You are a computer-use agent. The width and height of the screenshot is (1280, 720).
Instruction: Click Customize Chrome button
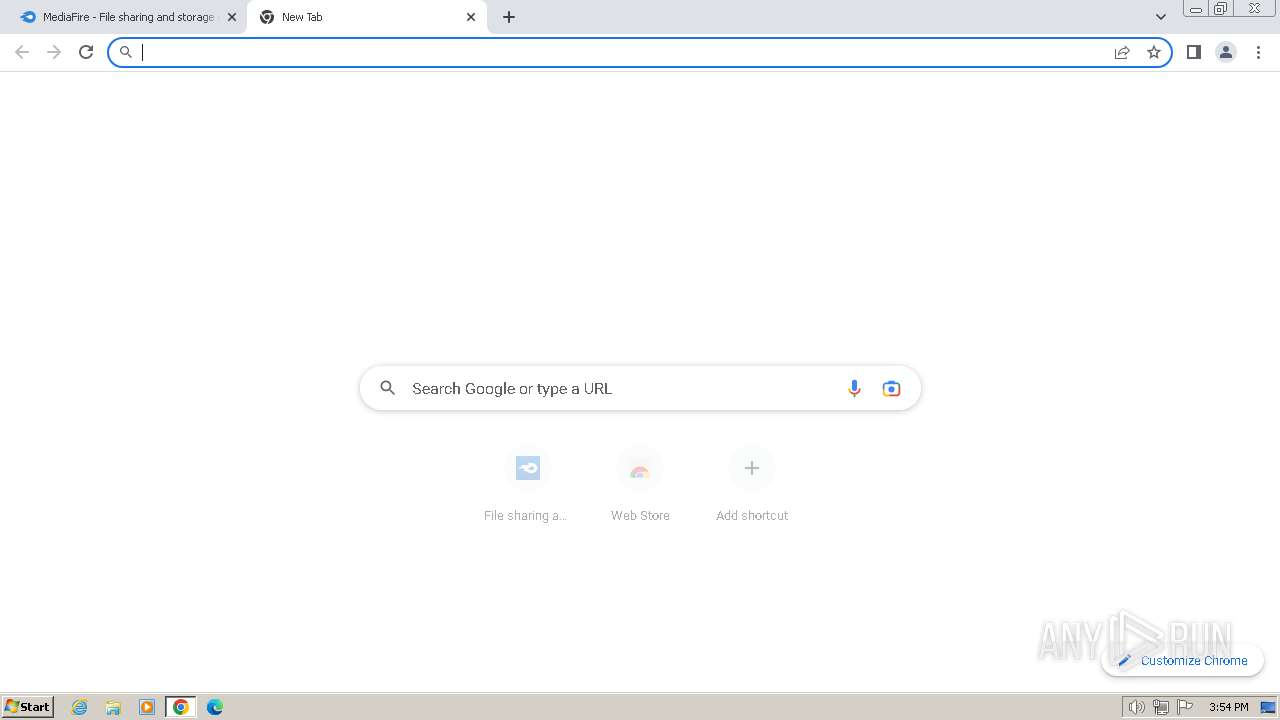click(1183, 660)
